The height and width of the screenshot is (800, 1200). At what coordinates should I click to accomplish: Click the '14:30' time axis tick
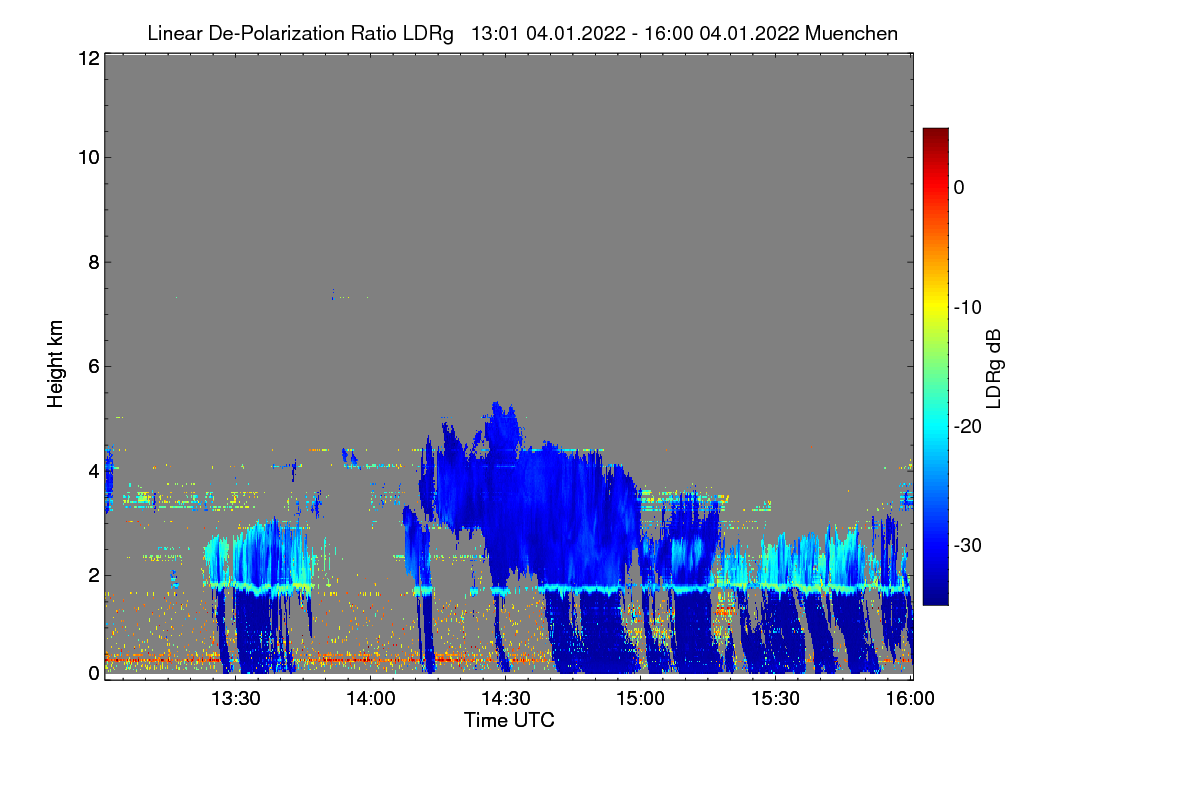click(506, 698)
